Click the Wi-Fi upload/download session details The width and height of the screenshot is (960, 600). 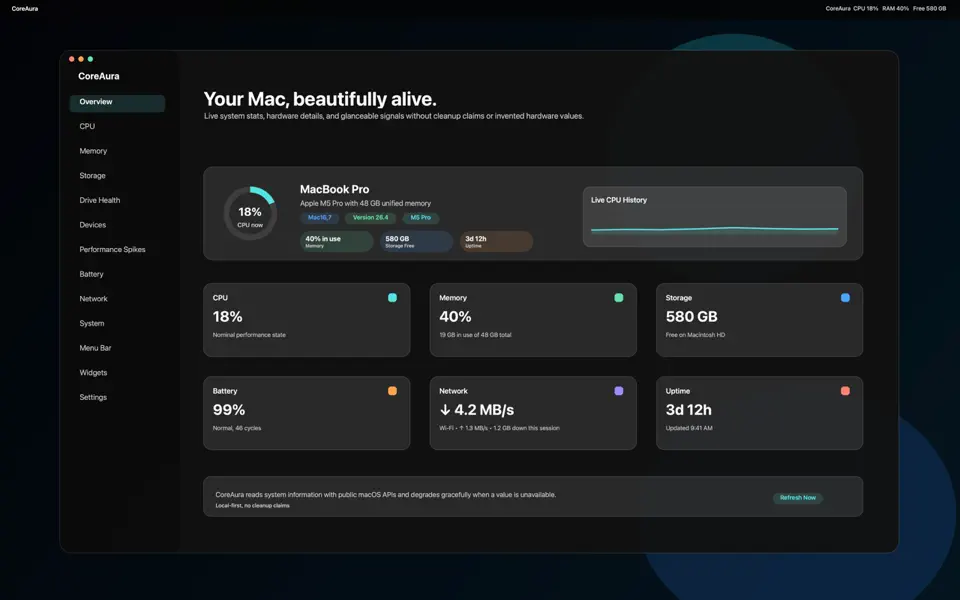coord(500,428)
